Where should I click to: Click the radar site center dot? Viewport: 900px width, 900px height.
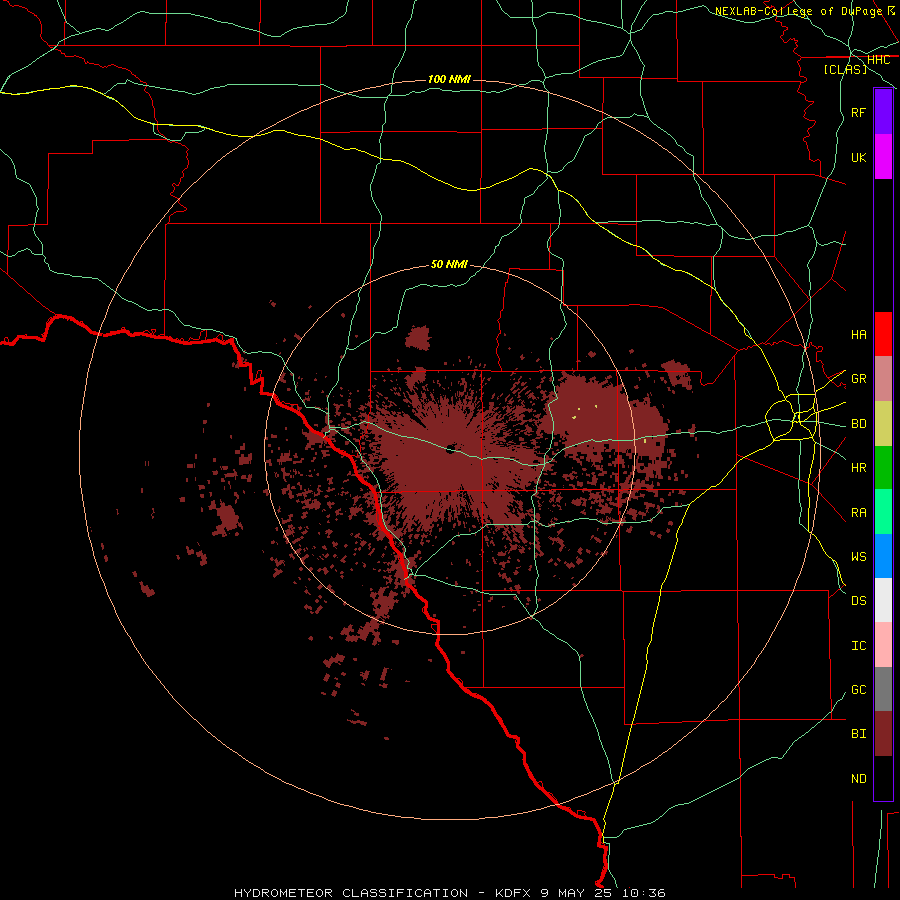pyautogui.click(x=451, y=449)
